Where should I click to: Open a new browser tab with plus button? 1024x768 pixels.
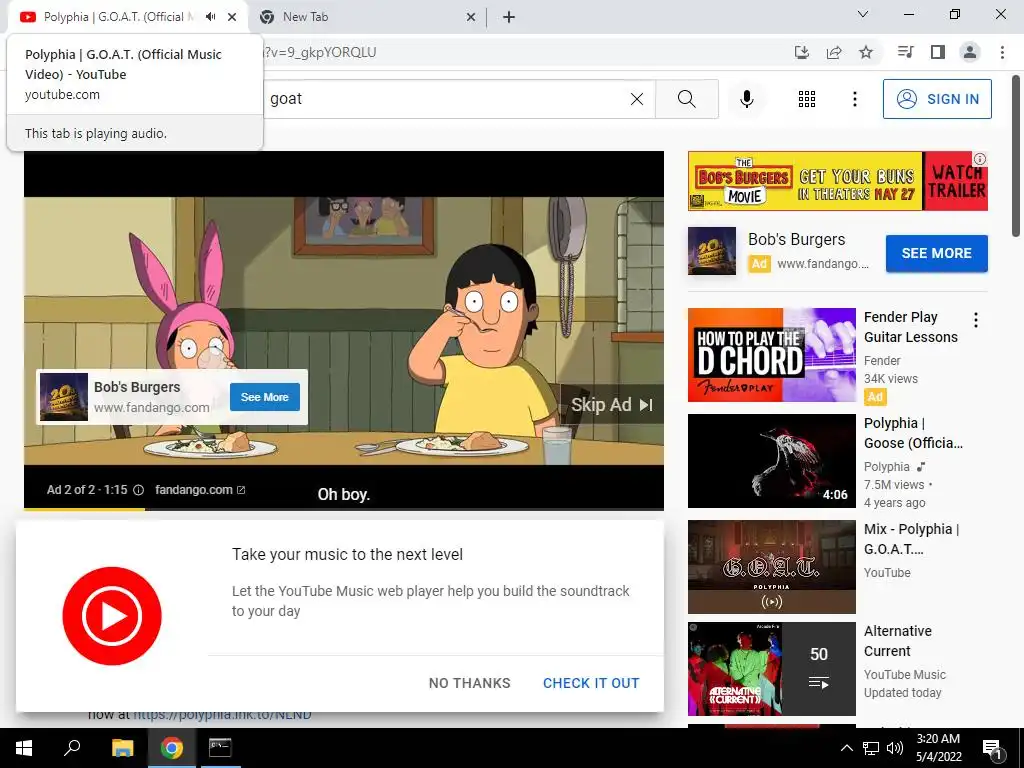click(509, 17)
